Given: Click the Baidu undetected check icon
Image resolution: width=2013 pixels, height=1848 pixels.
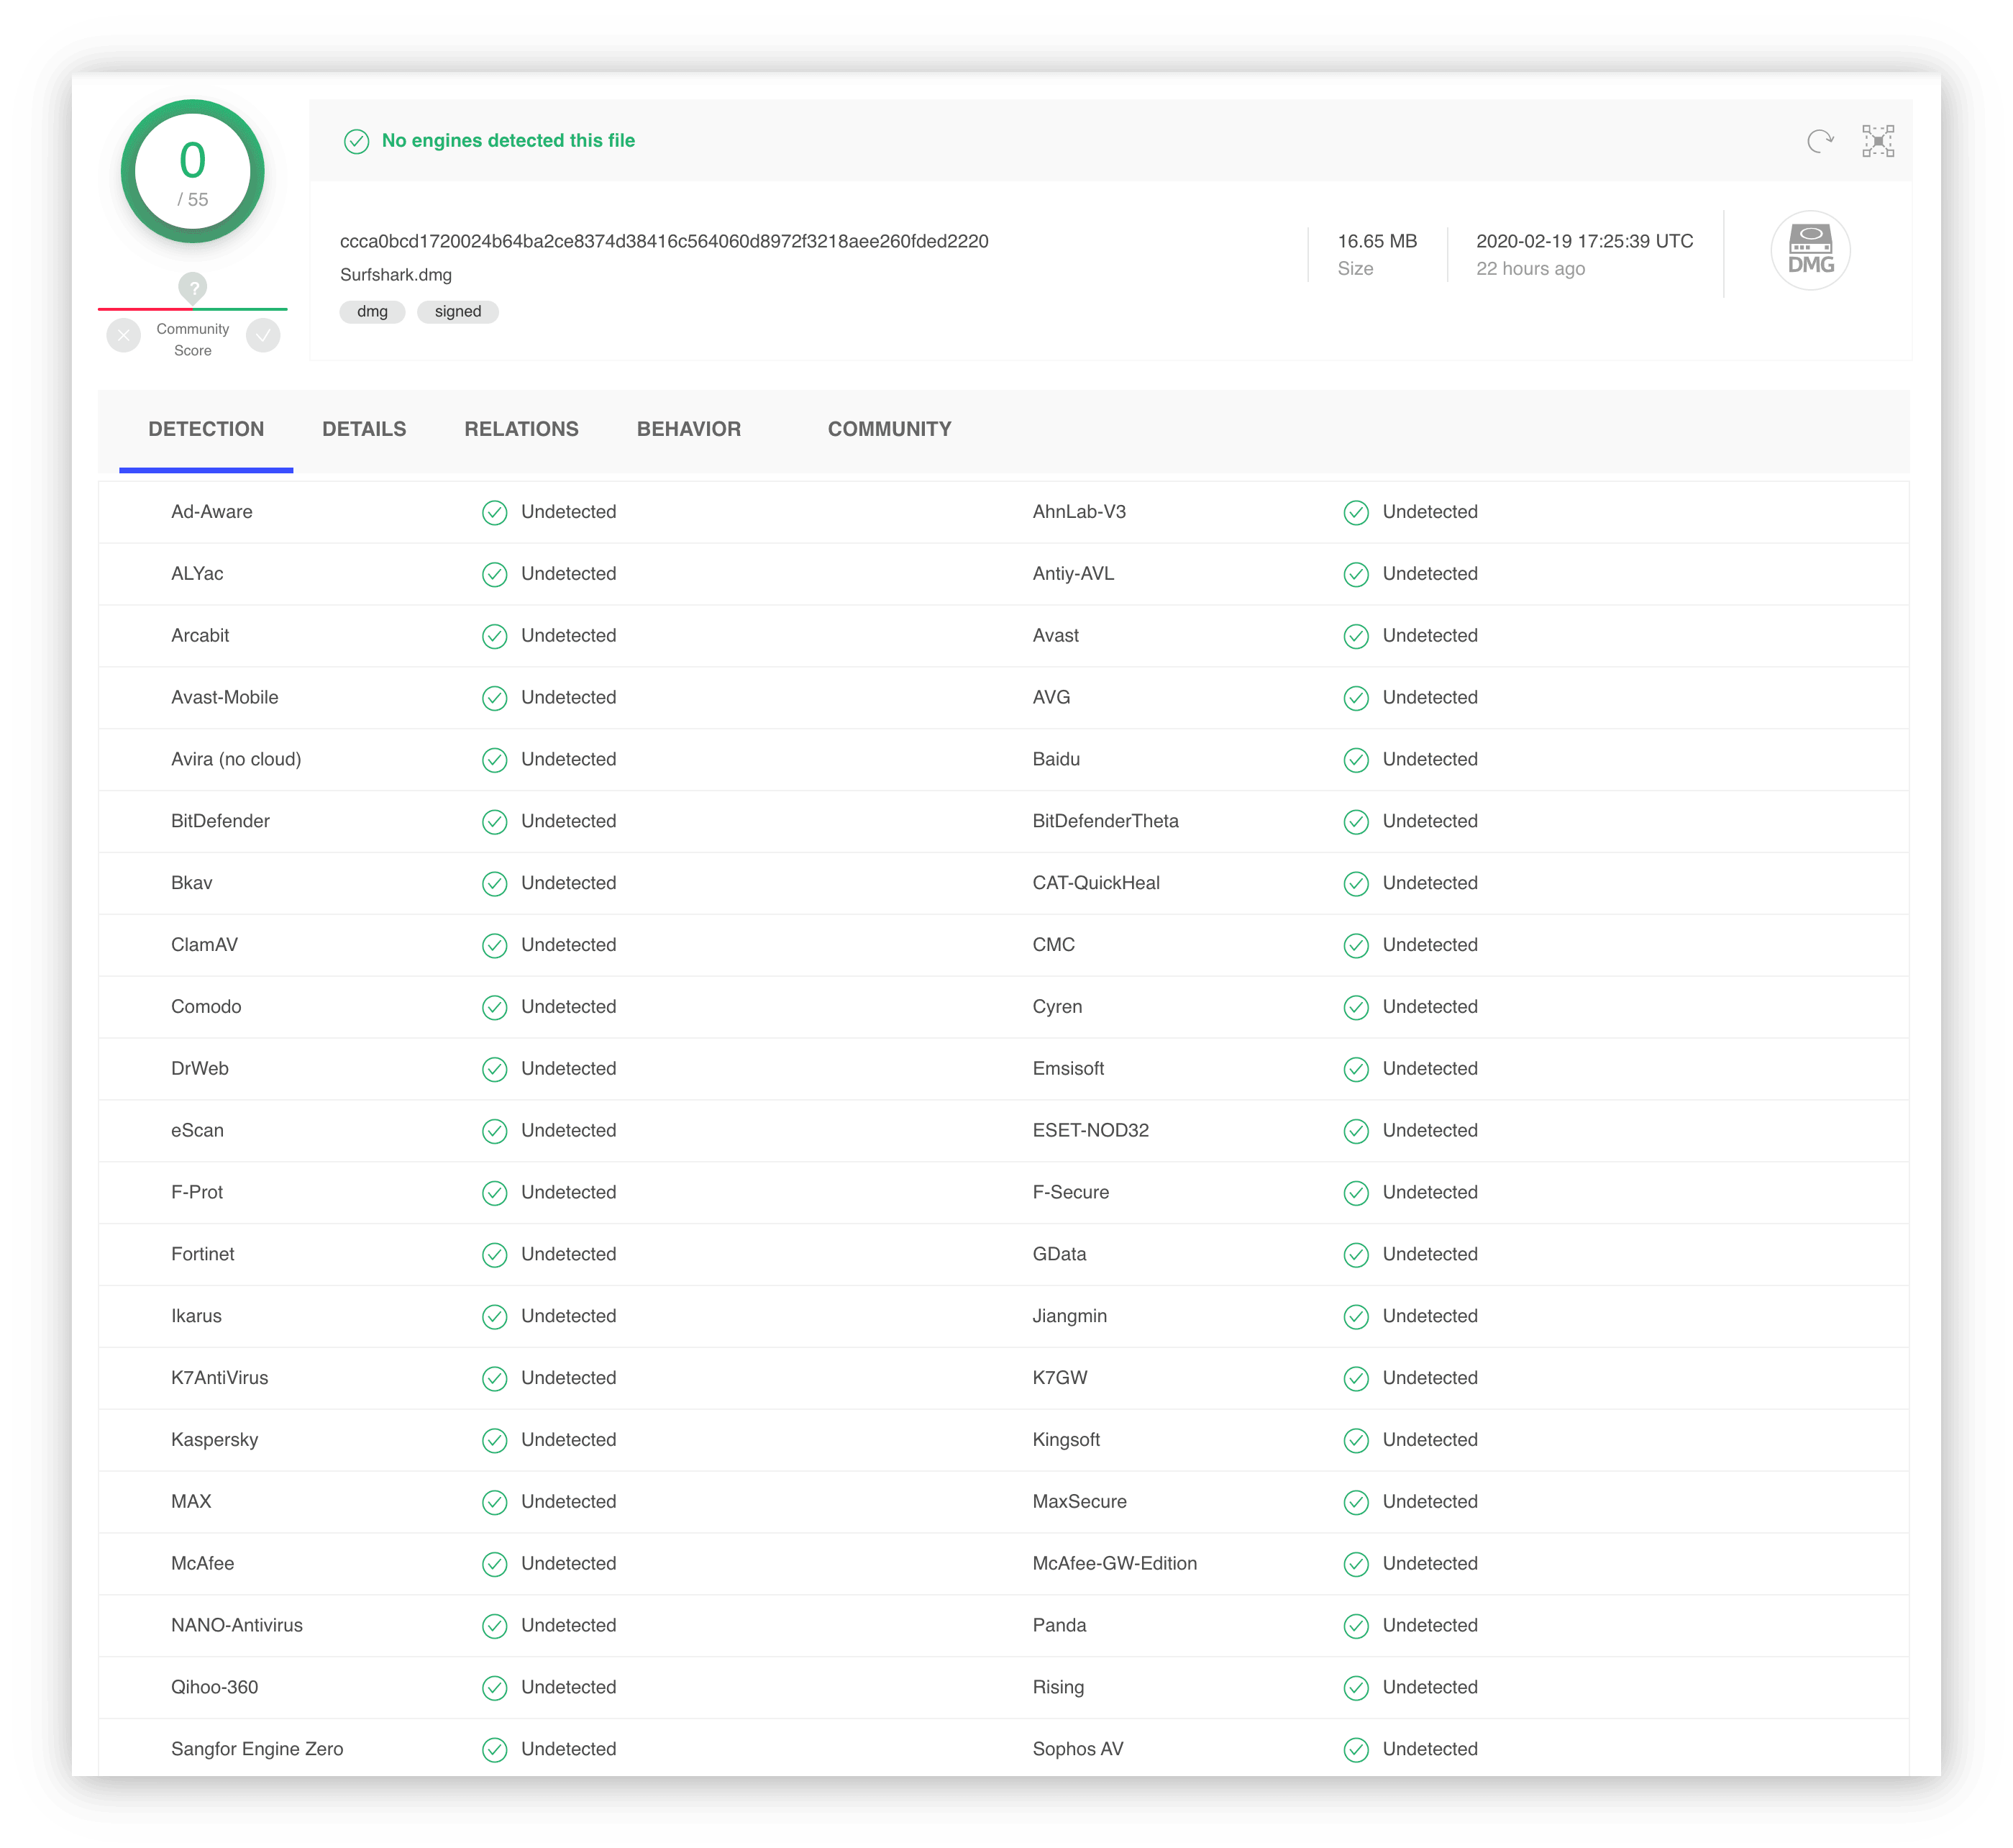Looking at the screenshot, I should coord(1355,760).
